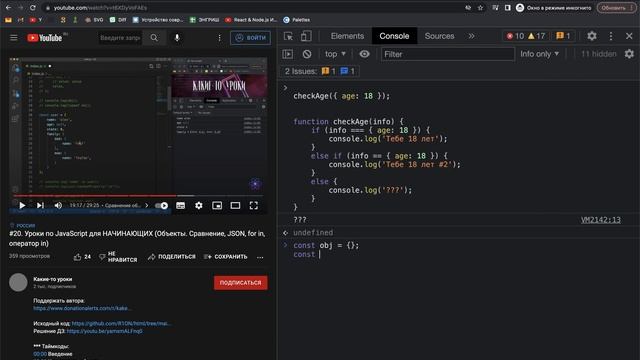Viewport: 640px width, 360px height.
Task: Switch to the Elements tab
Action: [x=347, y=36]
